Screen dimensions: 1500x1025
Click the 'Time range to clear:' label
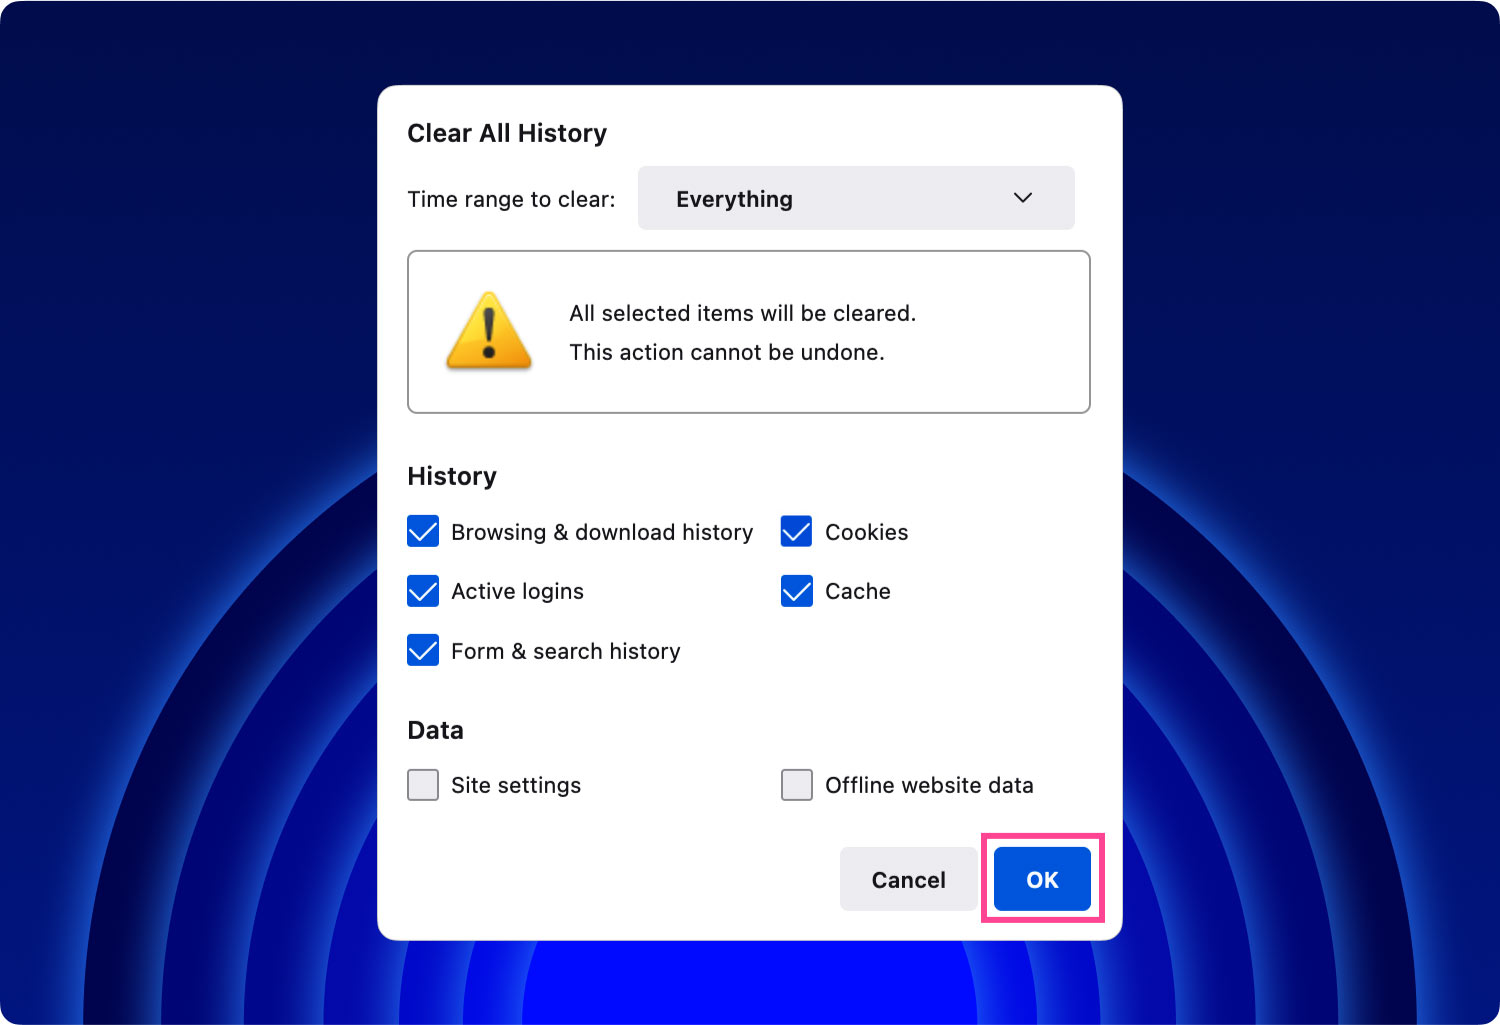[x=511, y=199]
